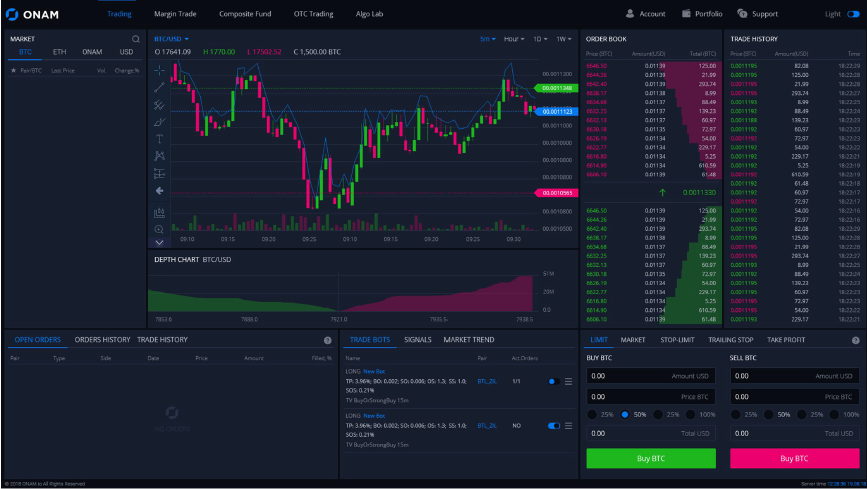Viewport: 867px width, 489px height.
Task: Switch to the USD market tab
Action: click(x=126, y=52)
